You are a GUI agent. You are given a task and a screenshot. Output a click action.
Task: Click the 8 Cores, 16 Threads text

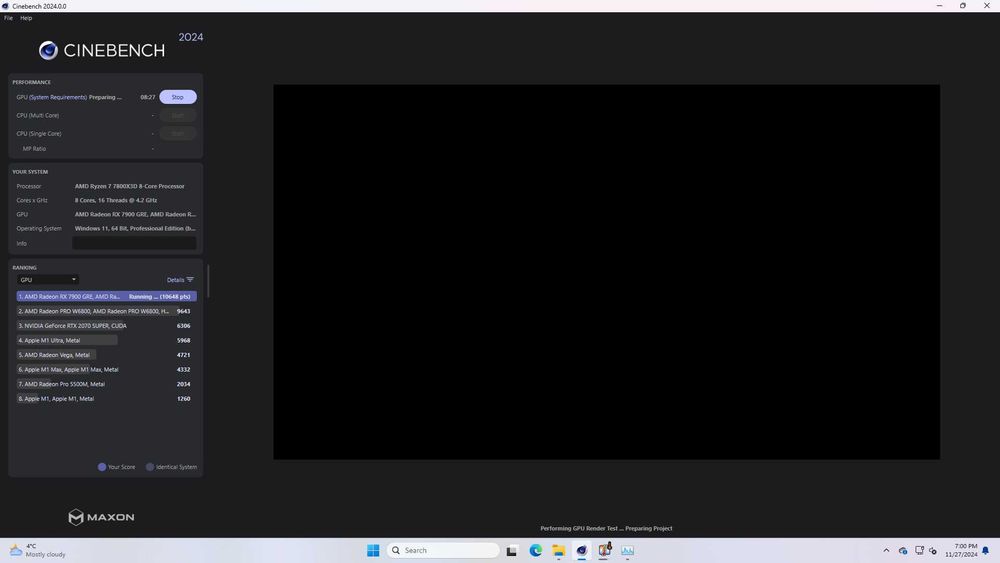(x=115, y=200)
